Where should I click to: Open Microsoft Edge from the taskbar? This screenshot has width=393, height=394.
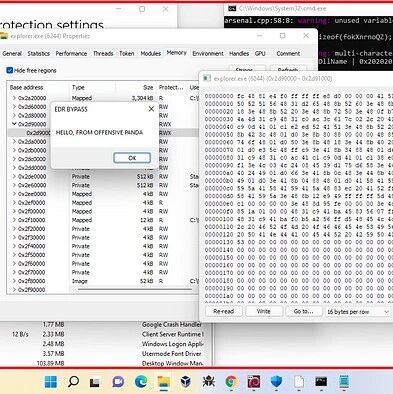tap(141, 382)
